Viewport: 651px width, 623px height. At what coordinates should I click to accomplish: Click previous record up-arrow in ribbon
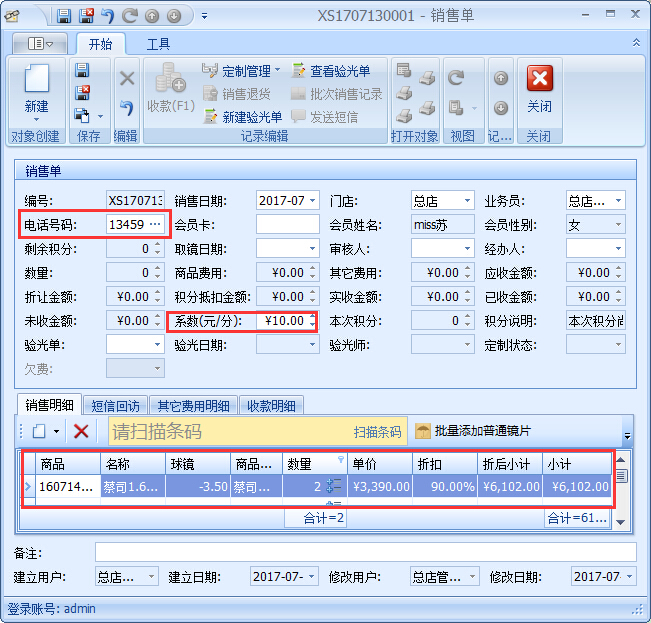click(x=501, y=78)
